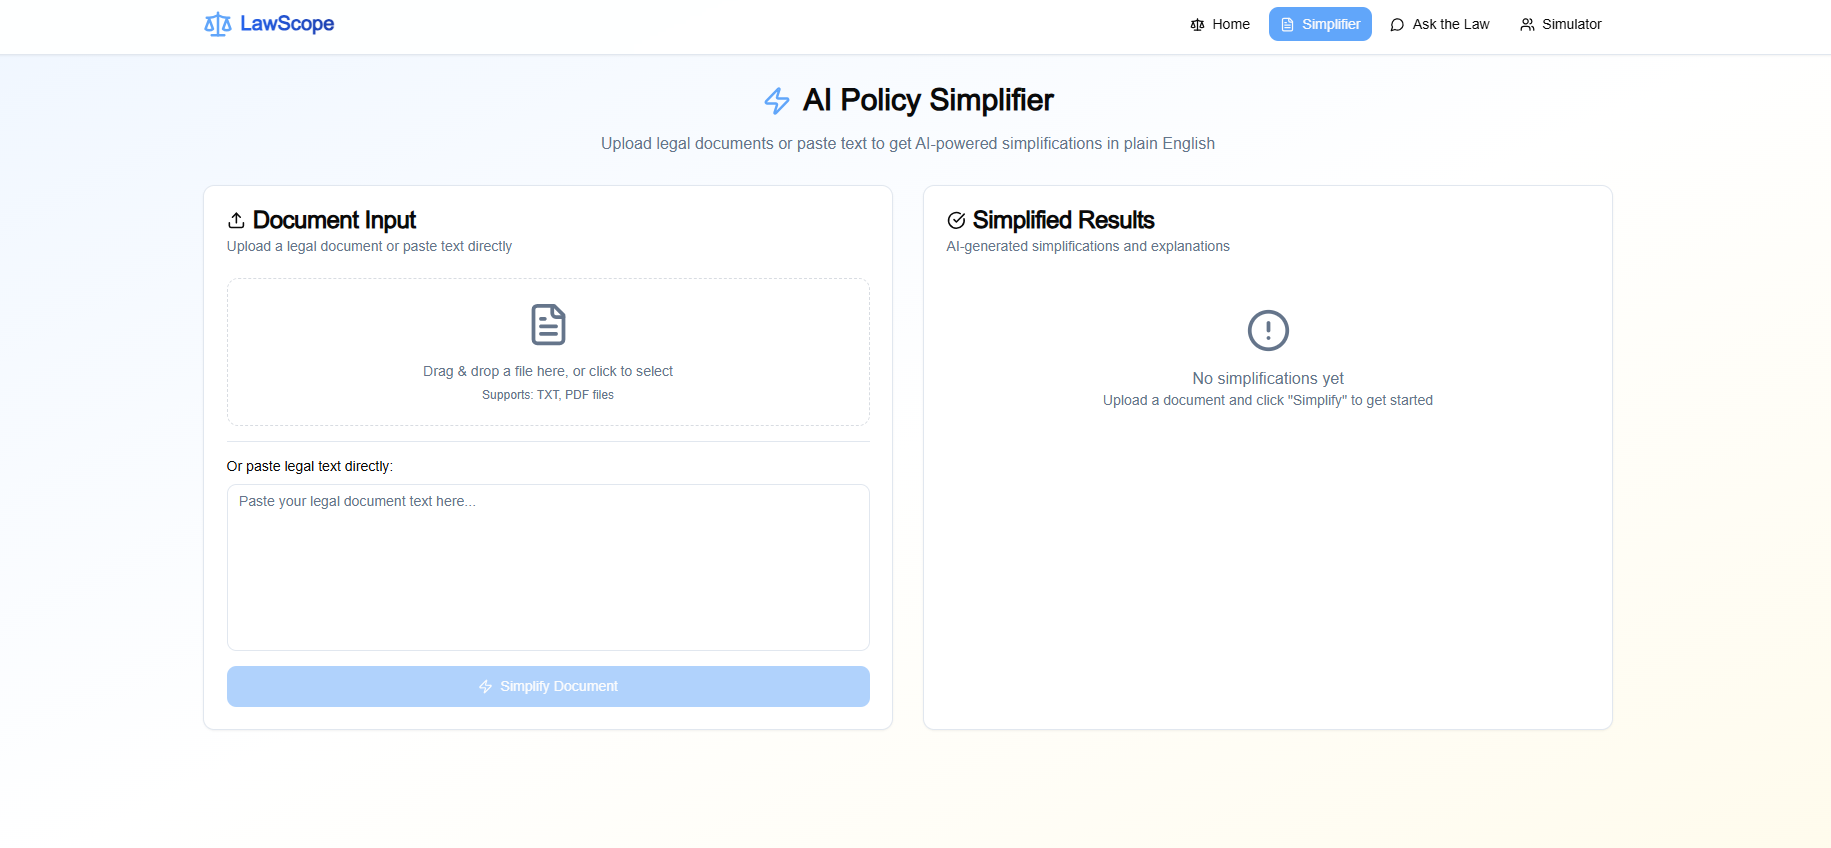
Task: Click the LawScope scales logo icon
Action: 217,24
